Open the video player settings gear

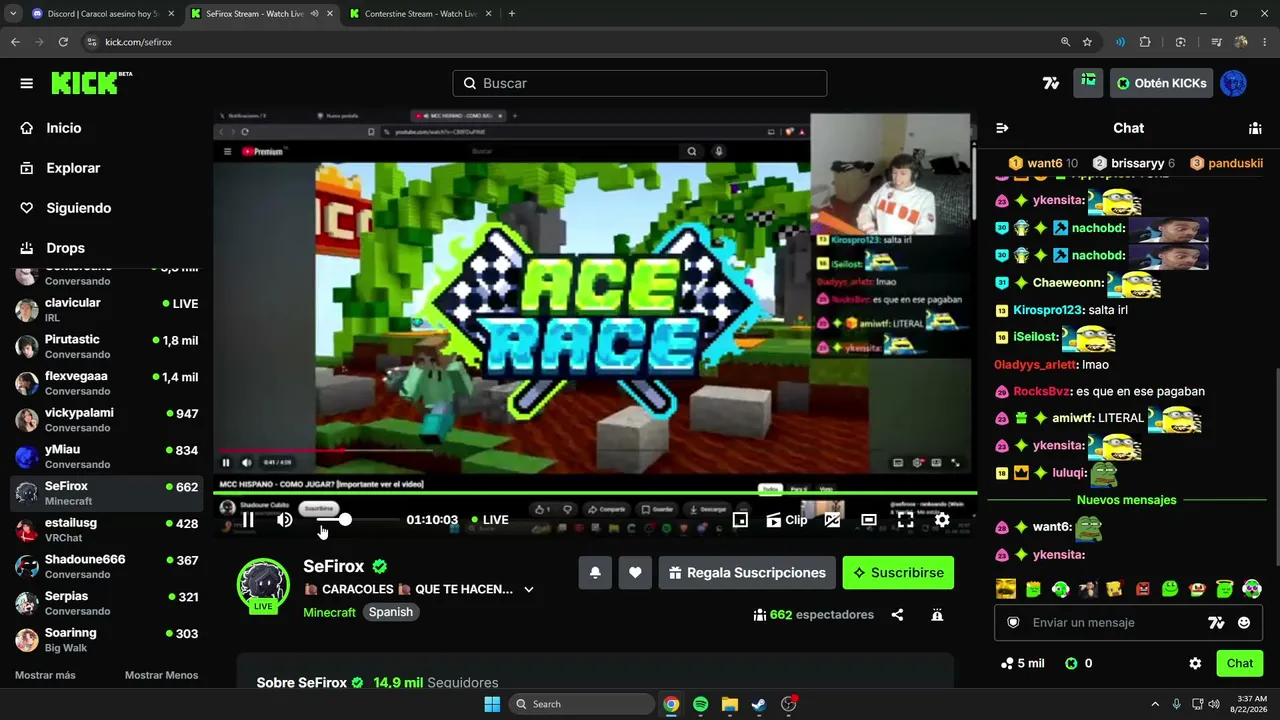click(942, 520)
